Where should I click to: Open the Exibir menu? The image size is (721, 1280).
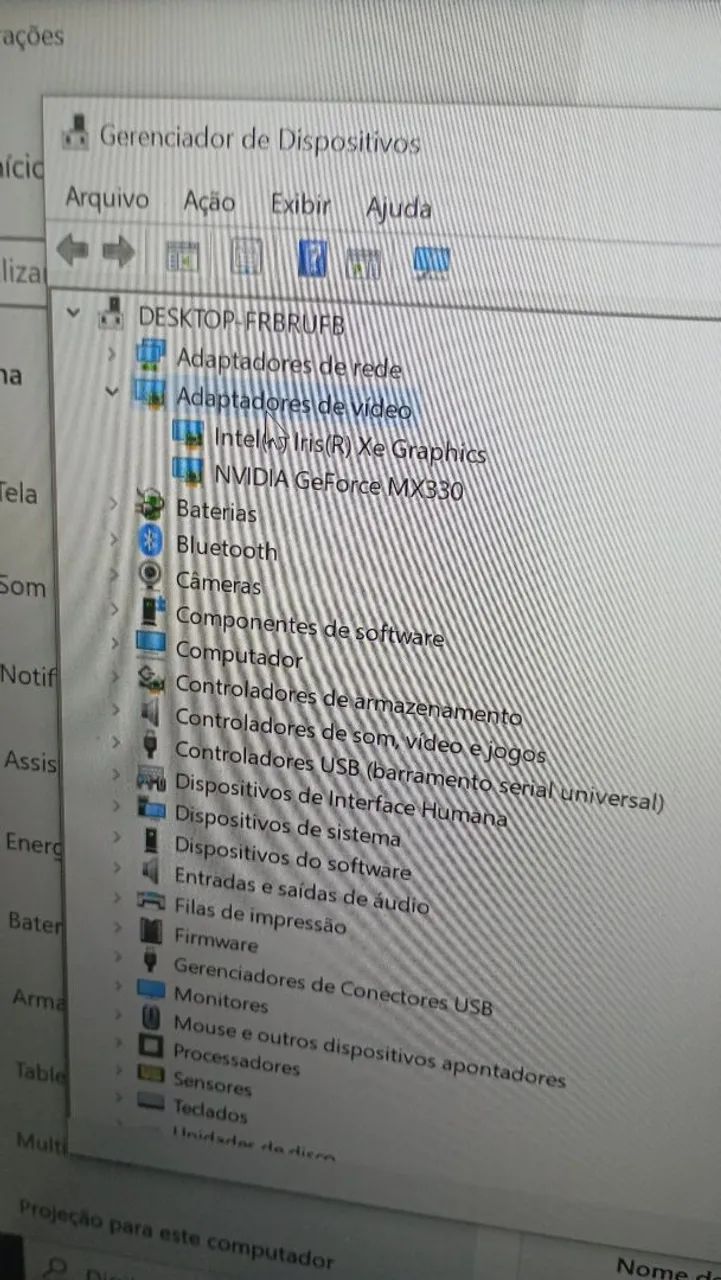300,205
